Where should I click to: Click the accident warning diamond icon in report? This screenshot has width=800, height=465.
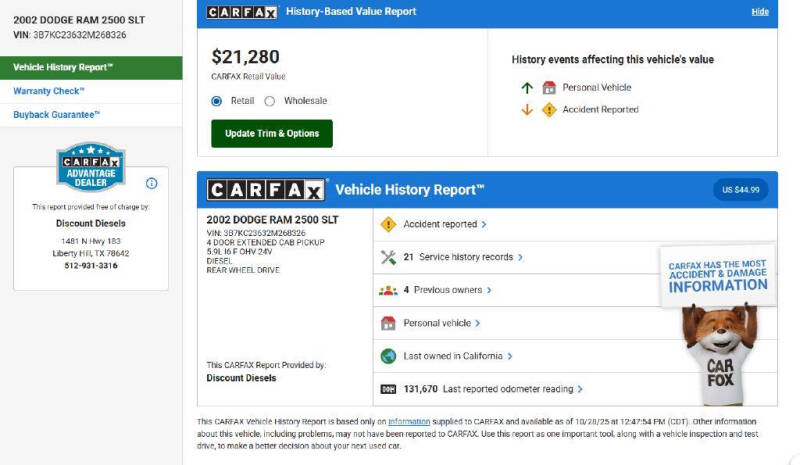click(389, 224)
